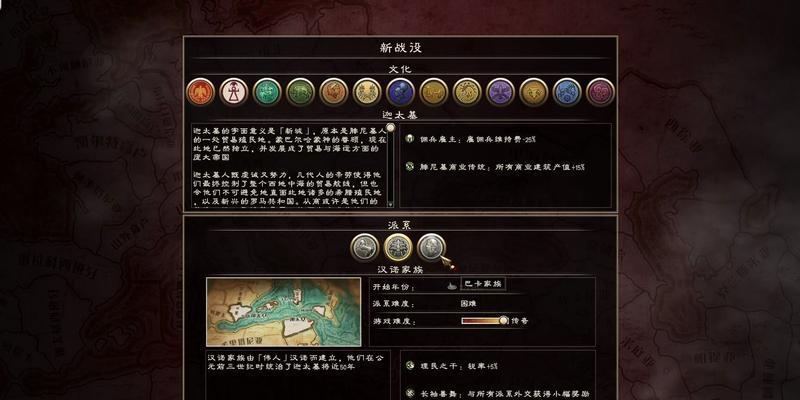This screenshot has width=800, height=400.
Task: Choose the maroon triskelion culture emblem
Action: coord(601,92)
